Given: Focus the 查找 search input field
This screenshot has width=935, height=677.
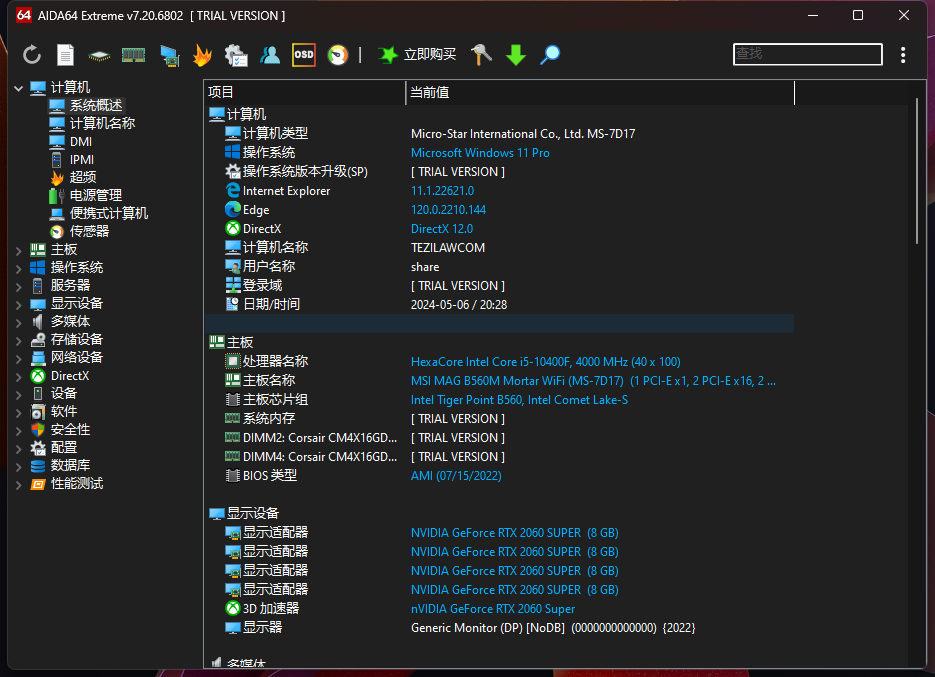Looking at the screenshot, I should tap(807, 54).
